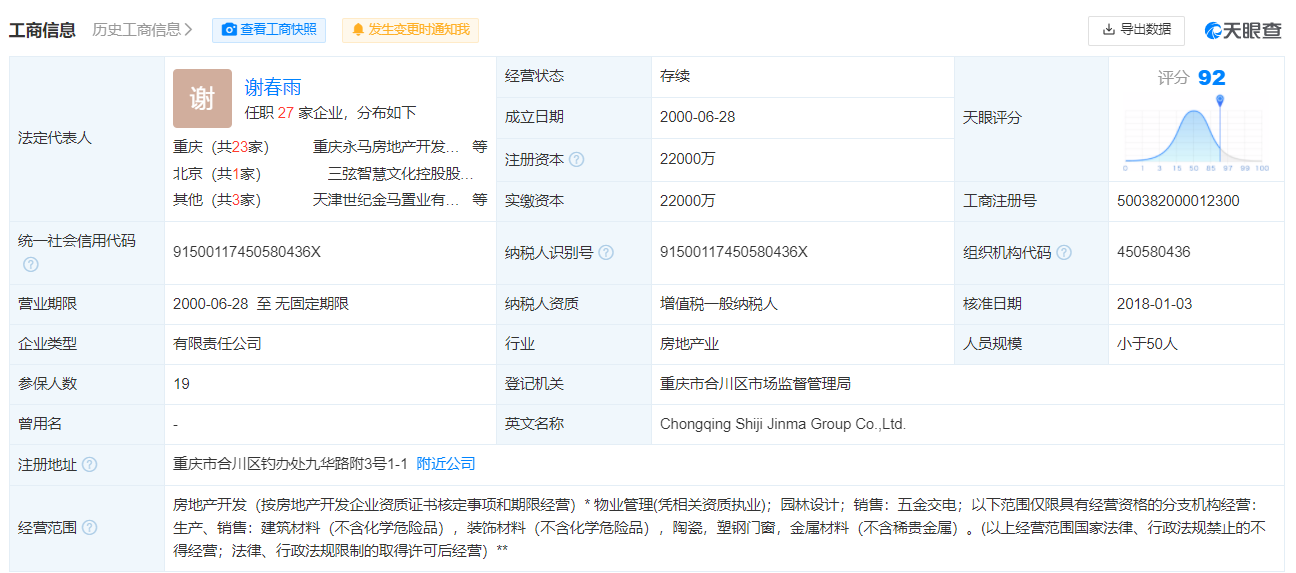1296x573 pixels.
Task: Click the help icon beside 组织机构代码
Action: [x=1064, y=253]
